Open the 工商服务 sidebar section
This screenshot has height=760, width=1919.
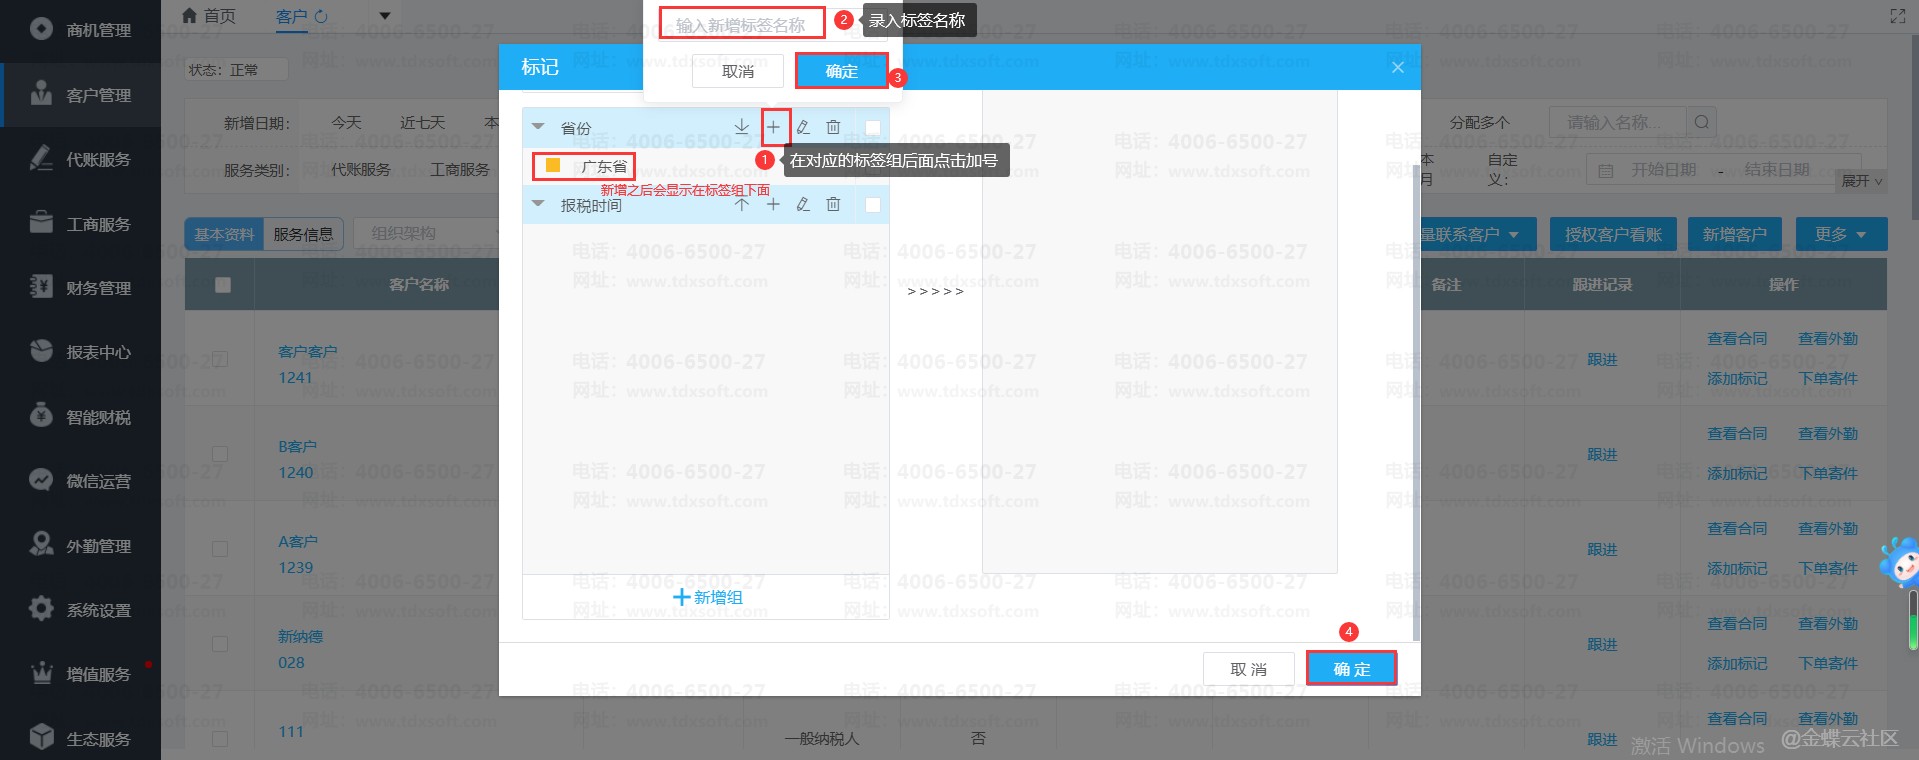(x=80, y=224)
